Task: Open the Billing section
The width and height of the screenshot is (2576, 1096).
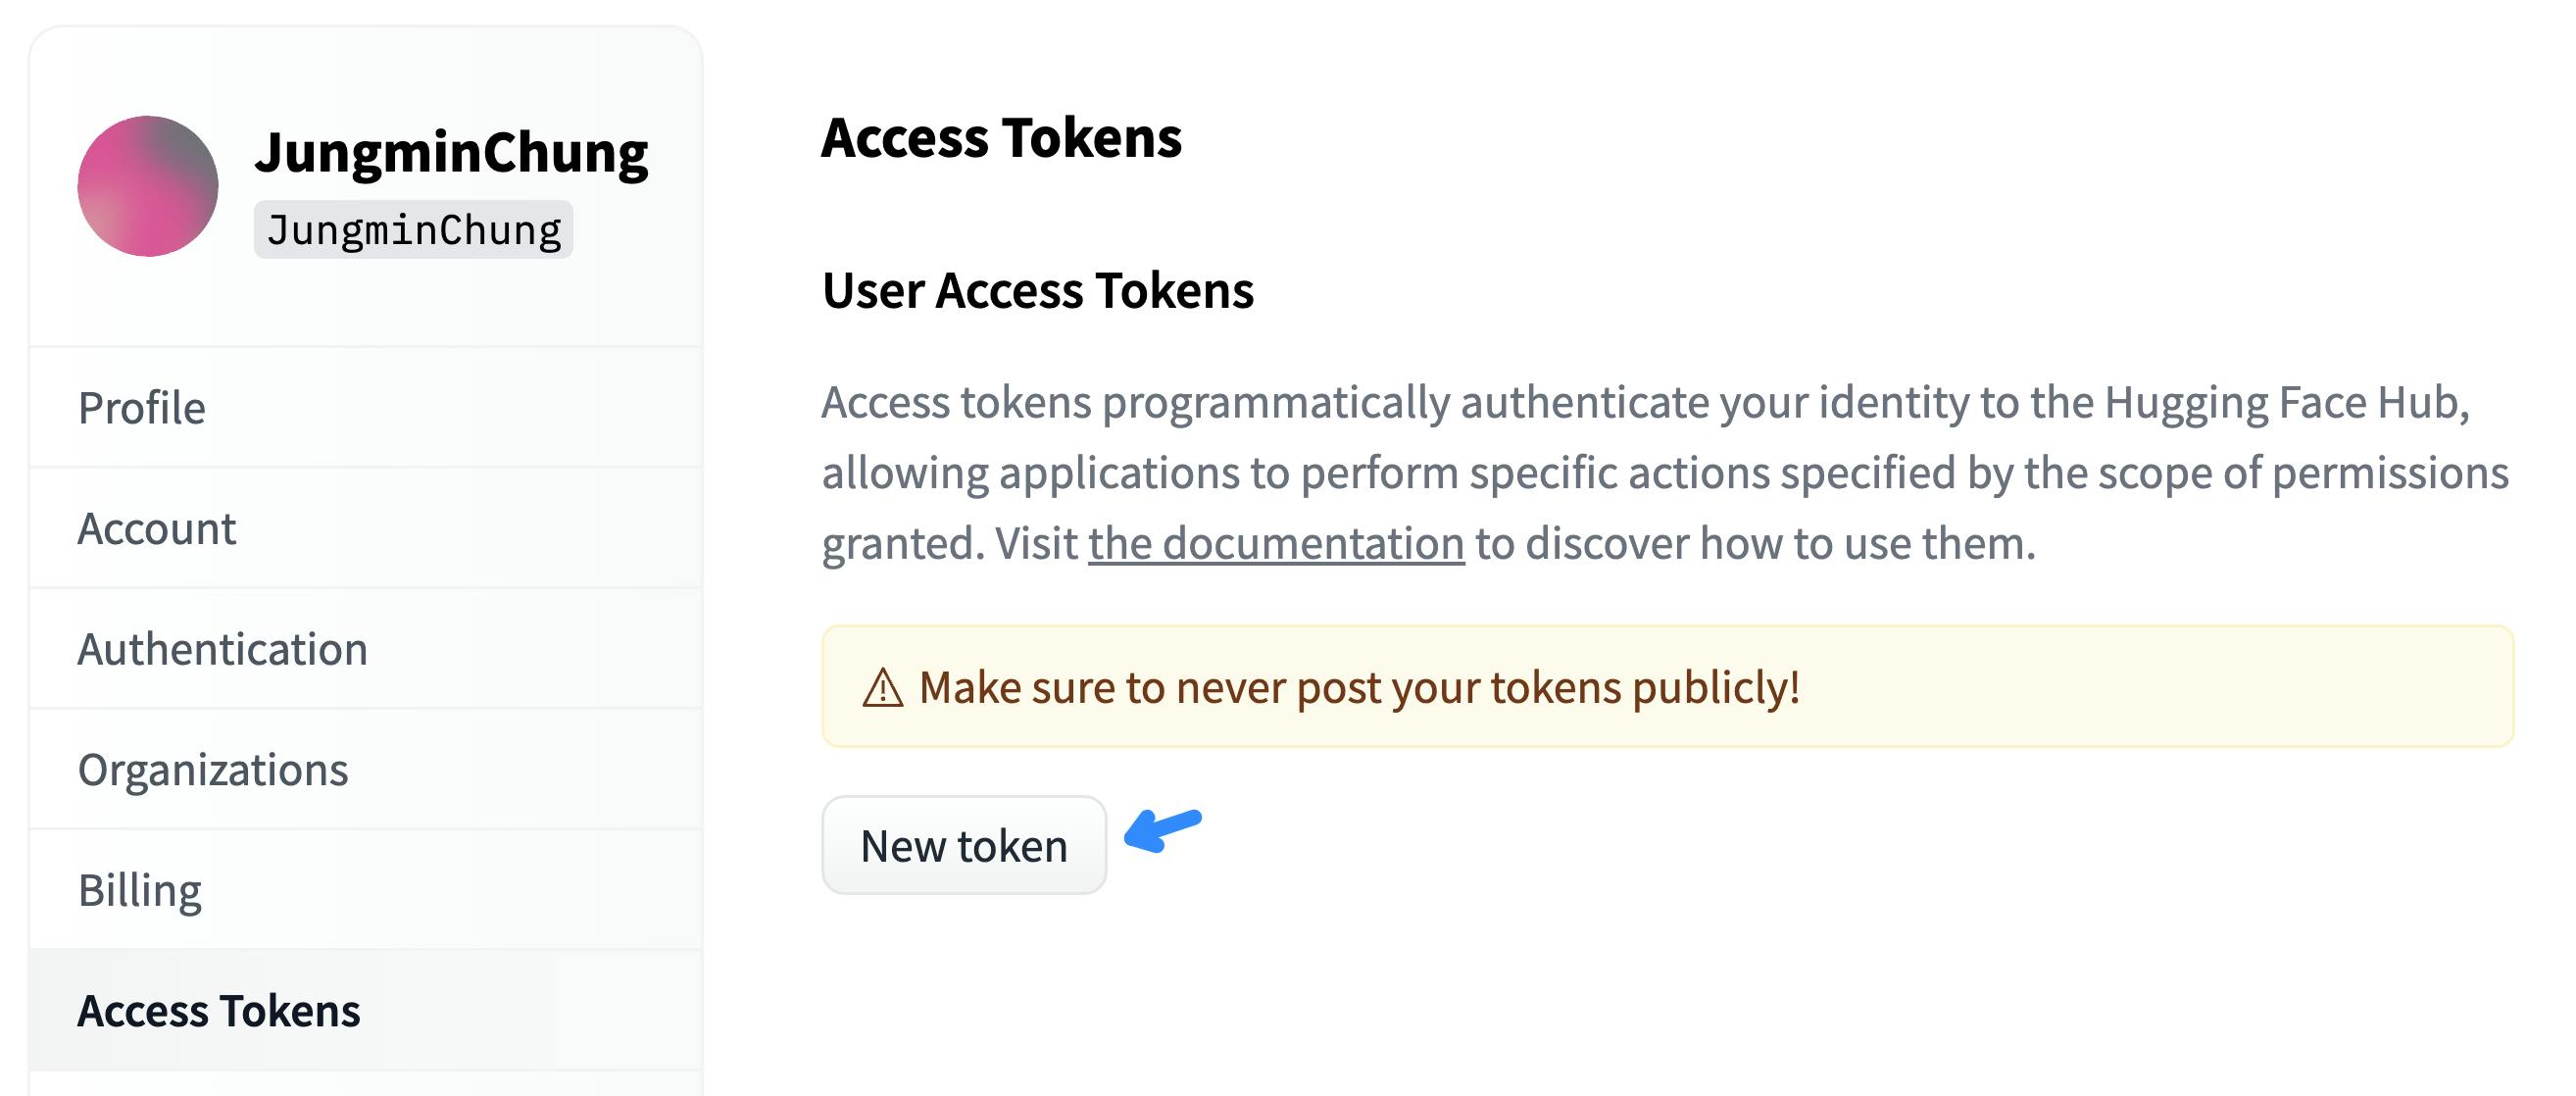Action: click(x=366, y=890)
